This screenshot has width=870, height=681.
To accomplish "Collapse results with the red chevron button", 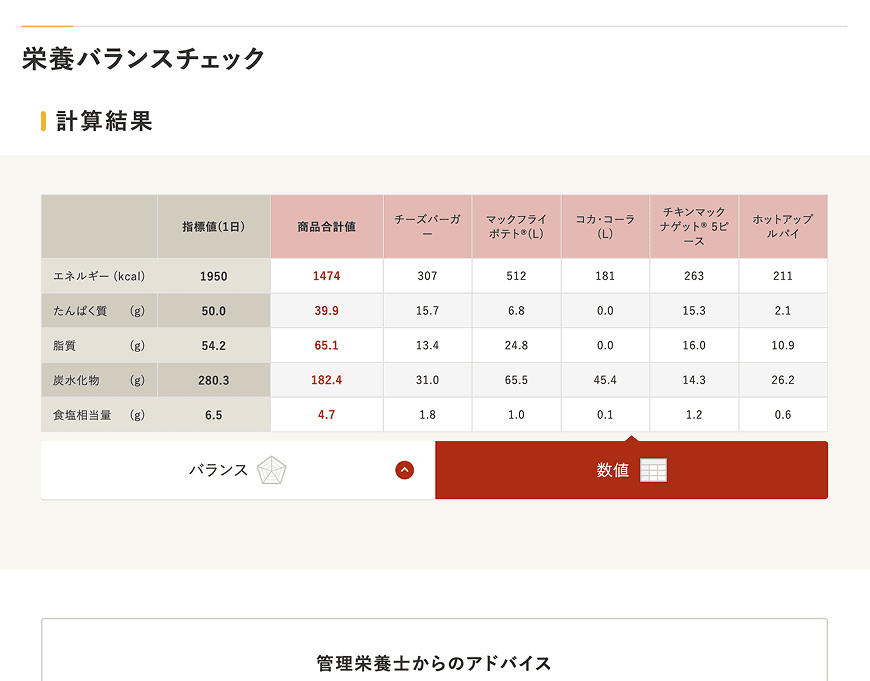I will click(x=404, y=470).
